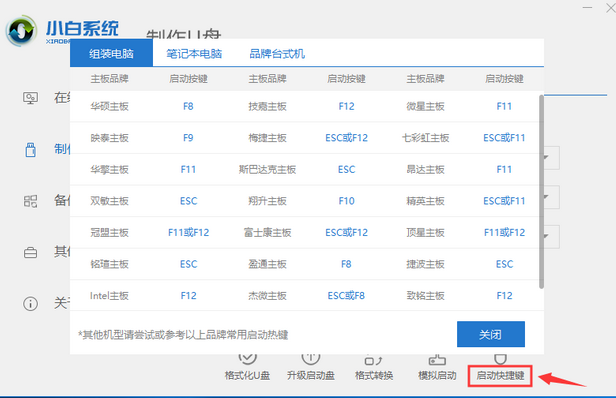The width and height of the screenshot is (616, 398).
Task: Click the 华硕主板 cell
Action: [x=109, y=106]
